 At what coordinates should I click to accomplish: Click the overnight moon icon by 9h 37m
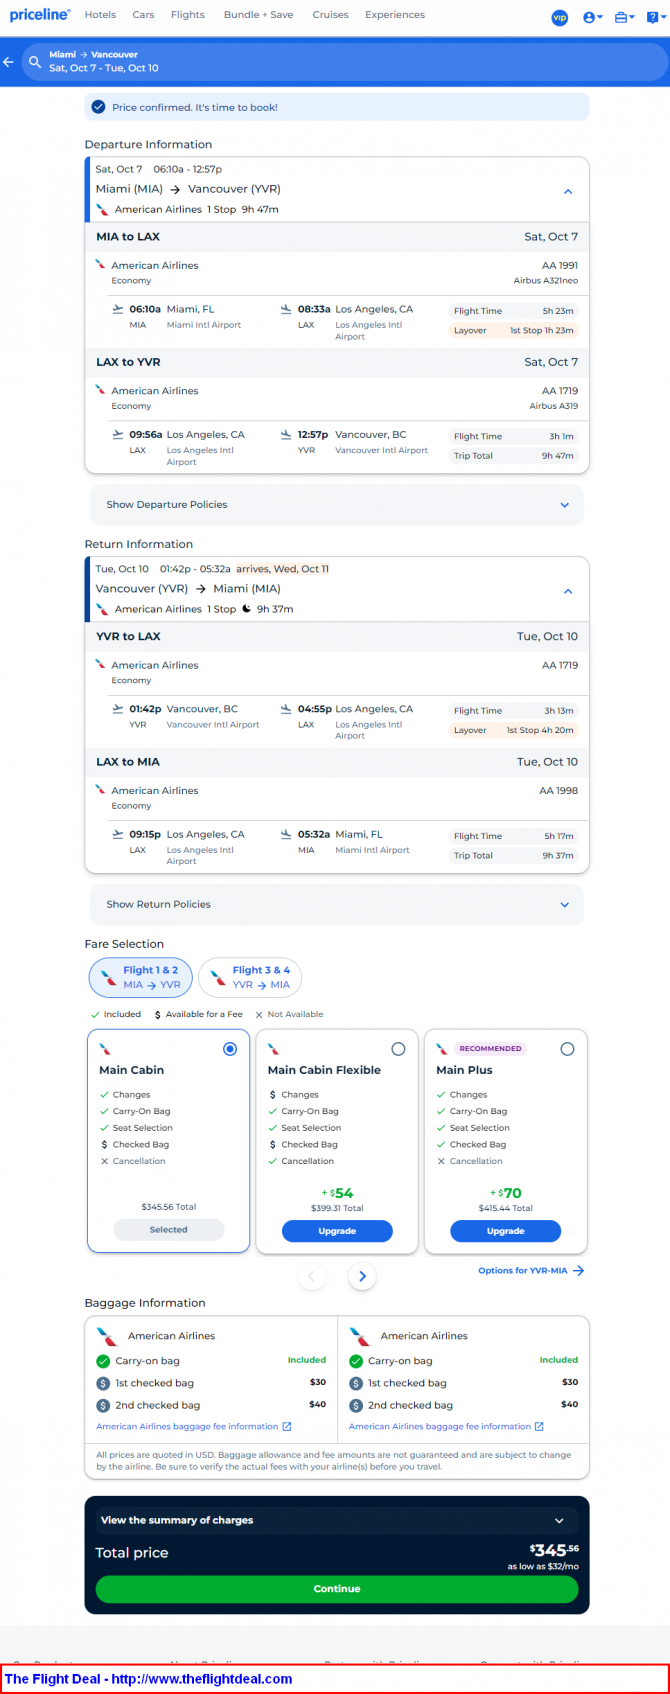click(247, 609)
